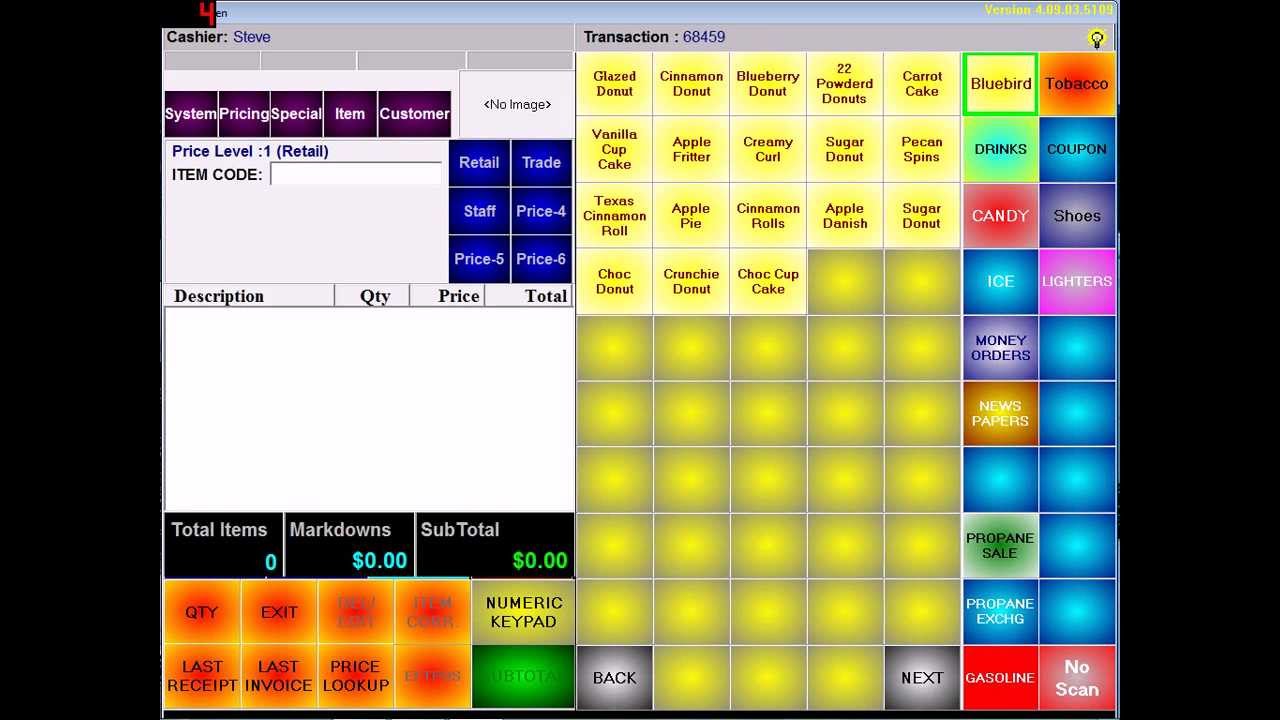The image size is (1280, 720).
Task: Tap the Cinnamon Rolls button
Action: 768,215
